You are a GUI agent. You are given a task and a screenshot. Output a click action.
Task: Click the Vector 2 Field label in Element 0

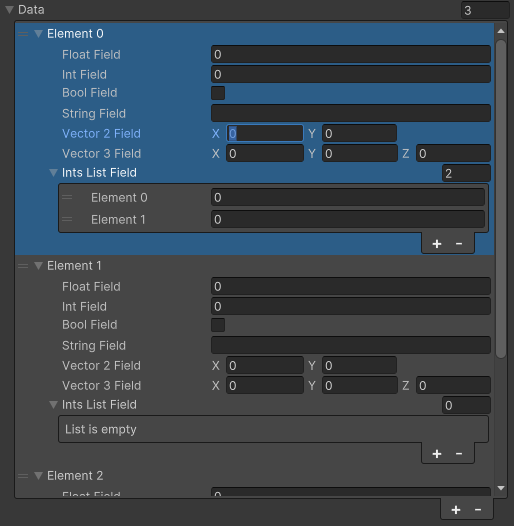[x=101, y=134]
